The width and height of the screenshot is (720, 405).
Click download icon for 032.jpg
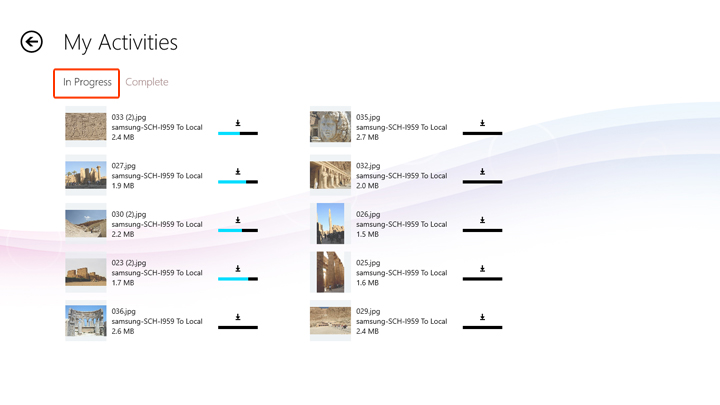coord(482,172)
